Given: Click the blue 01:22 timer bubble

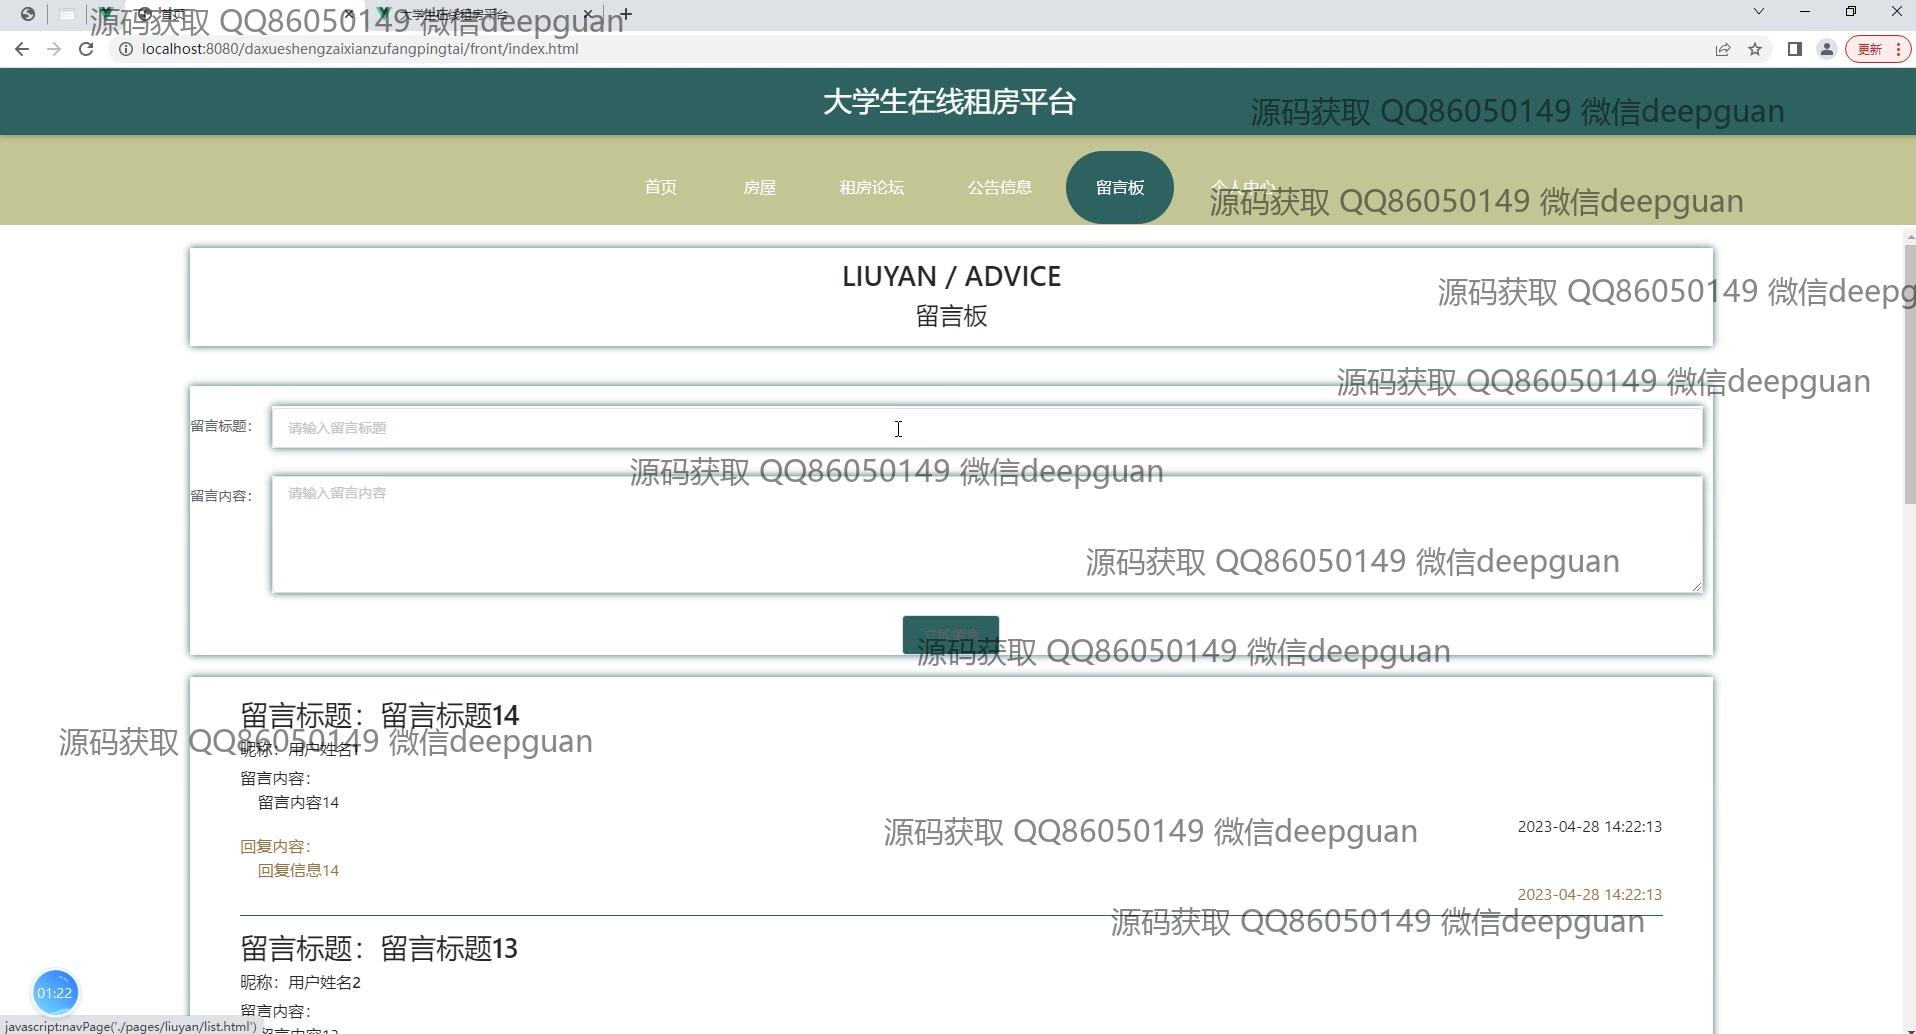Looking at the screenshot, I should [x=55, y=993].
